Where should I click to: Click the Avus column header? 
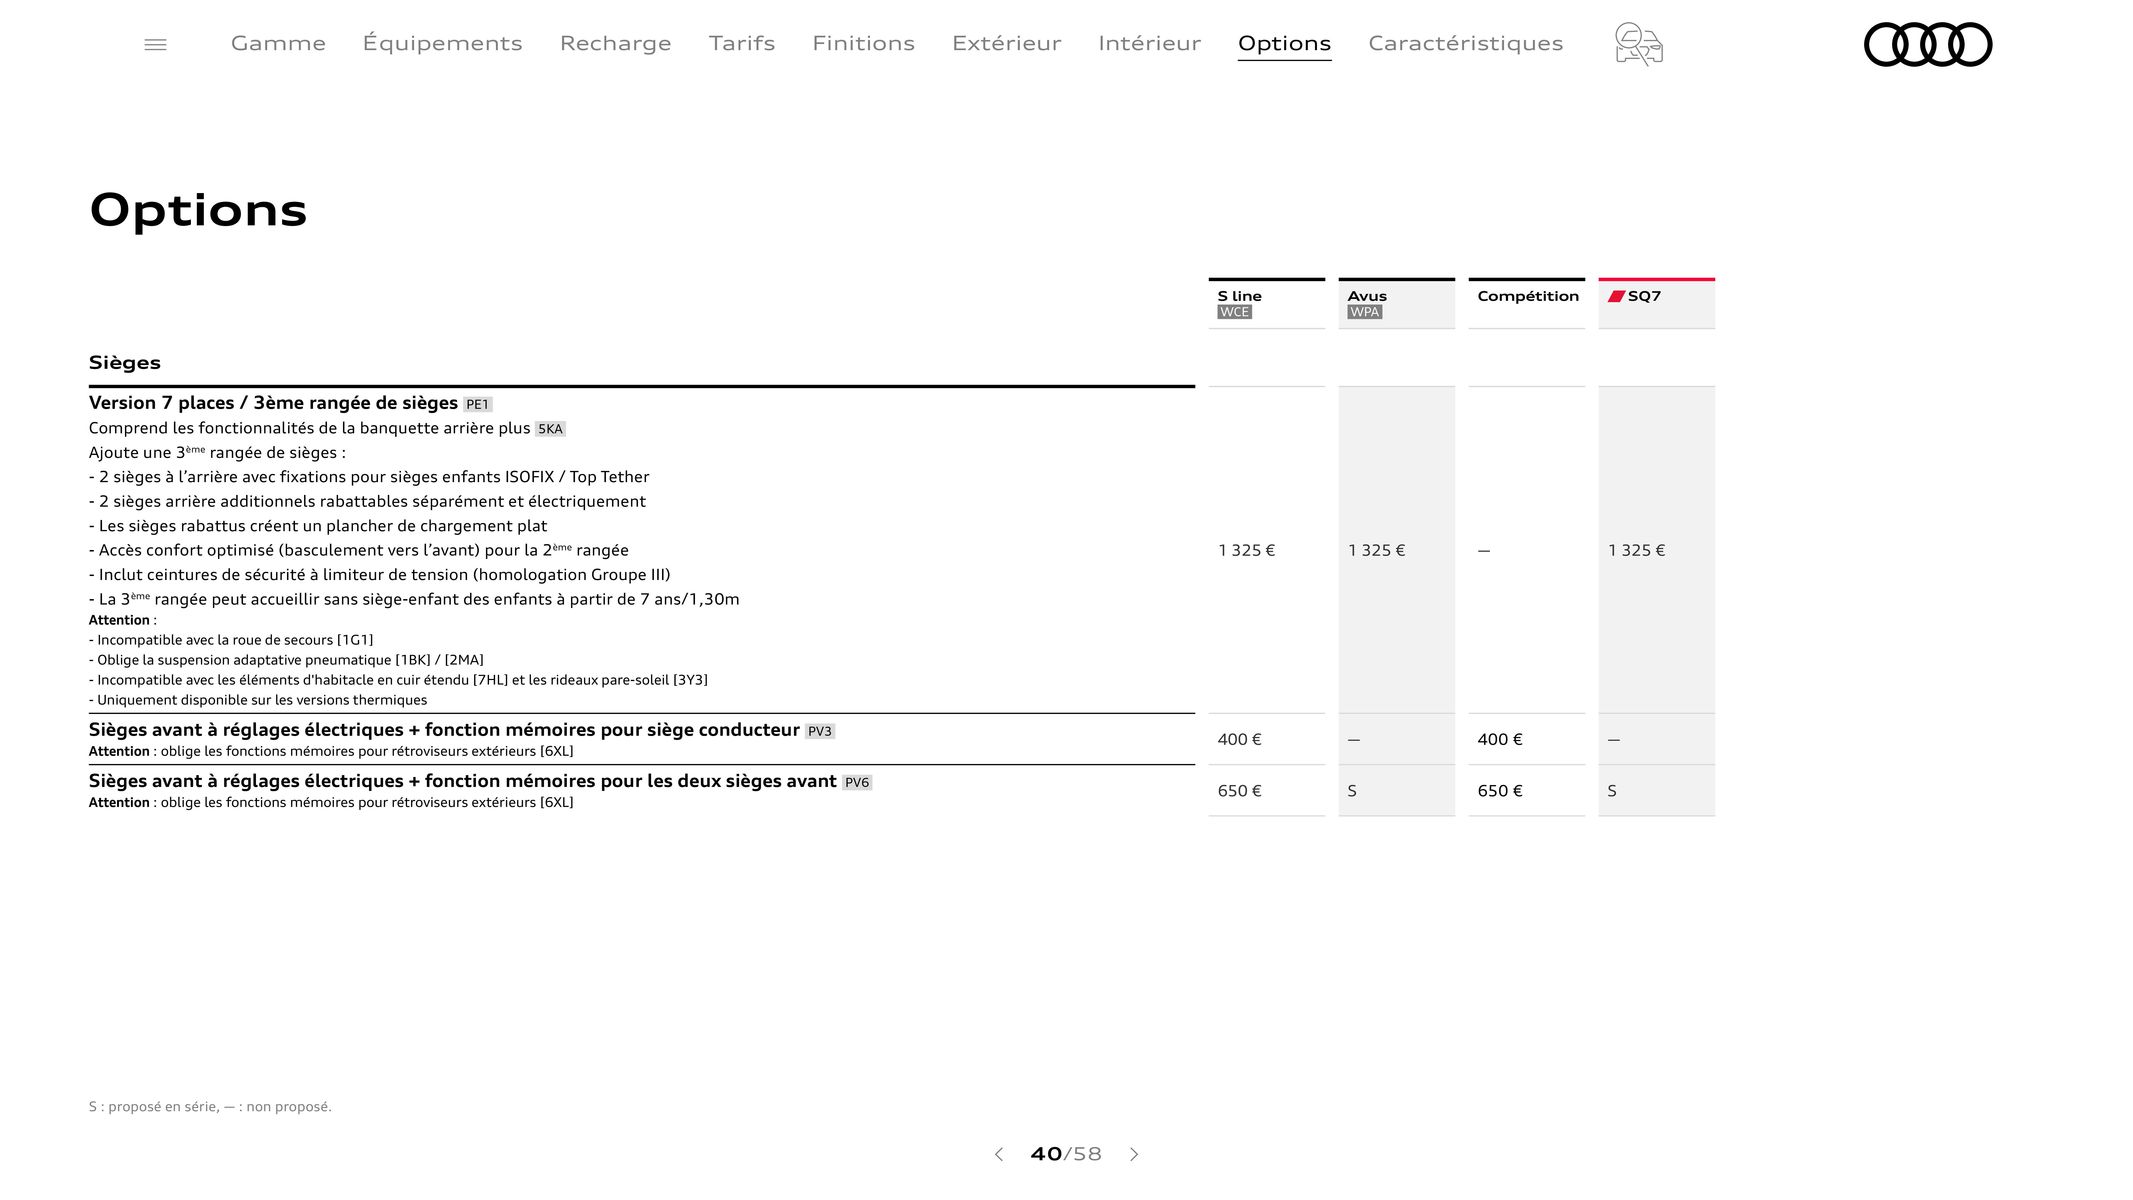point(1396,303)
